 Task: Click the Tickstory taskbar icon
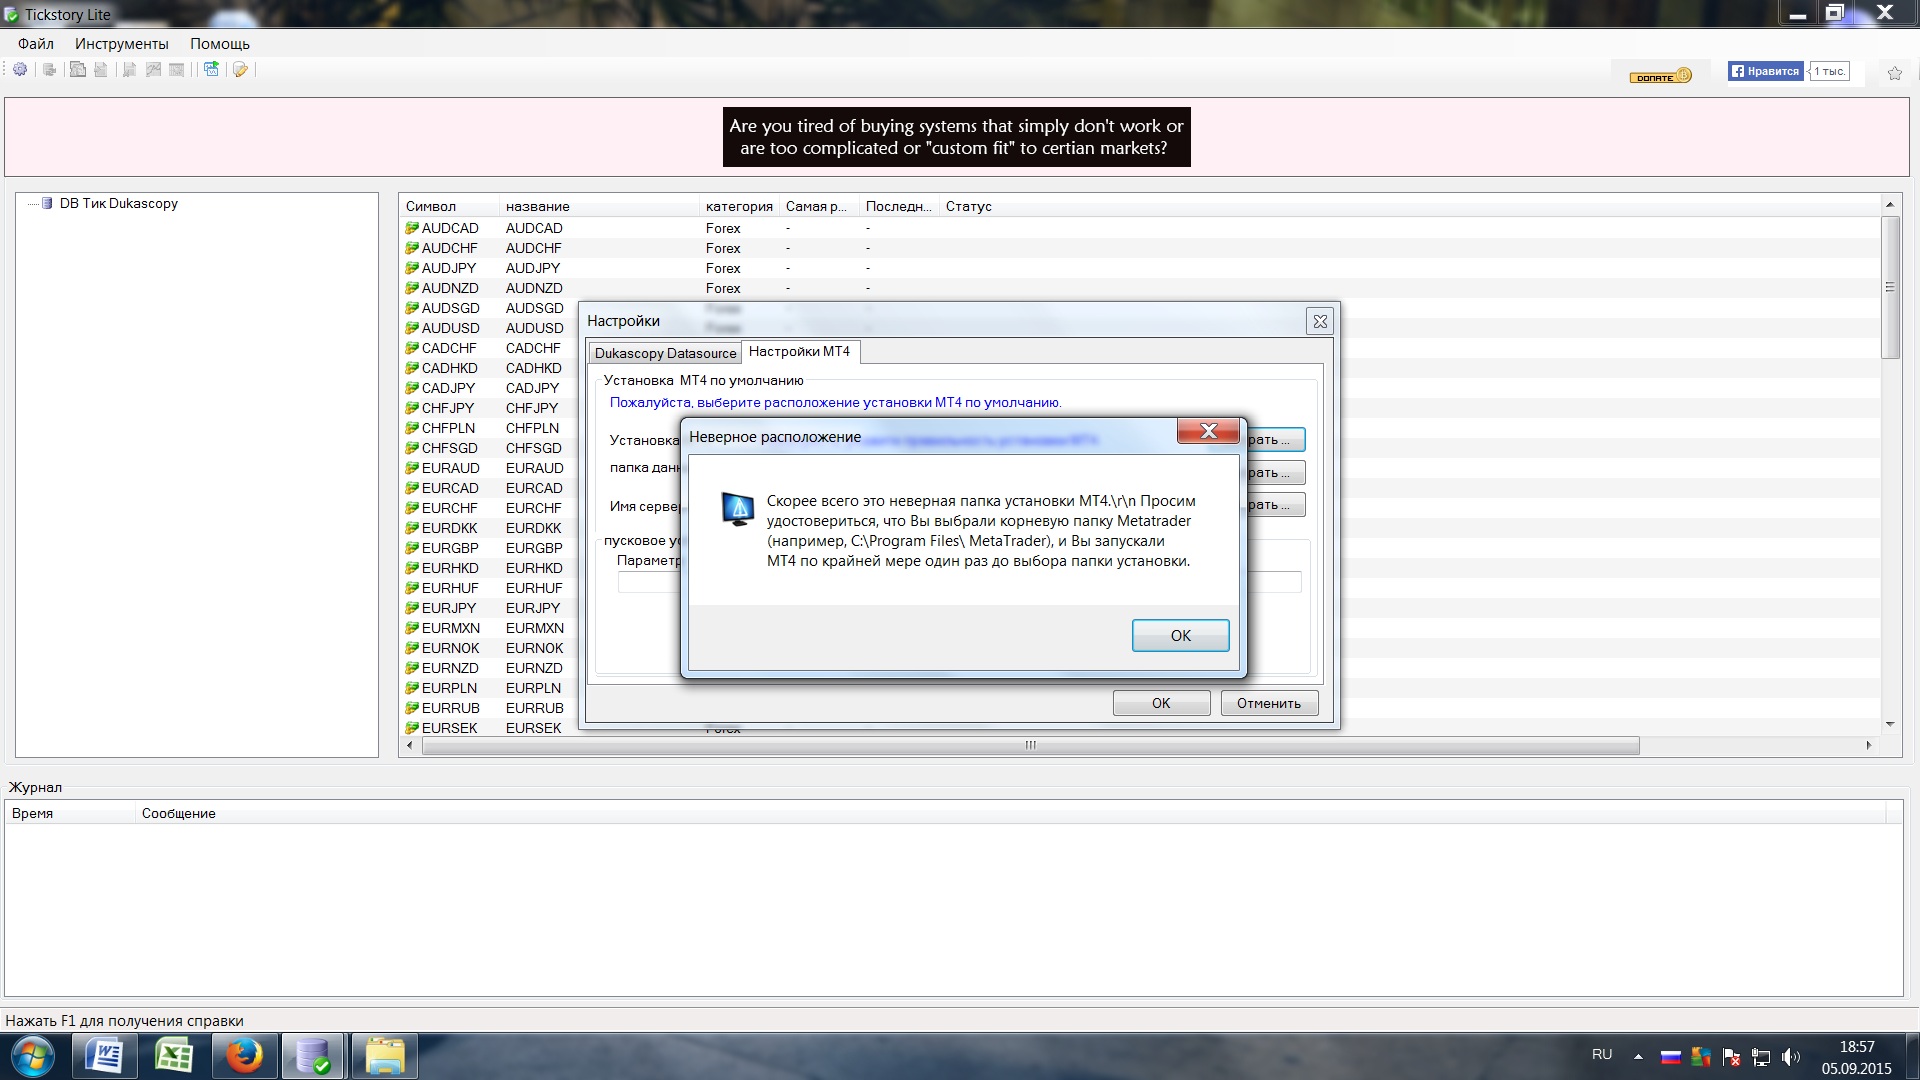click(x=314, y=1056)
